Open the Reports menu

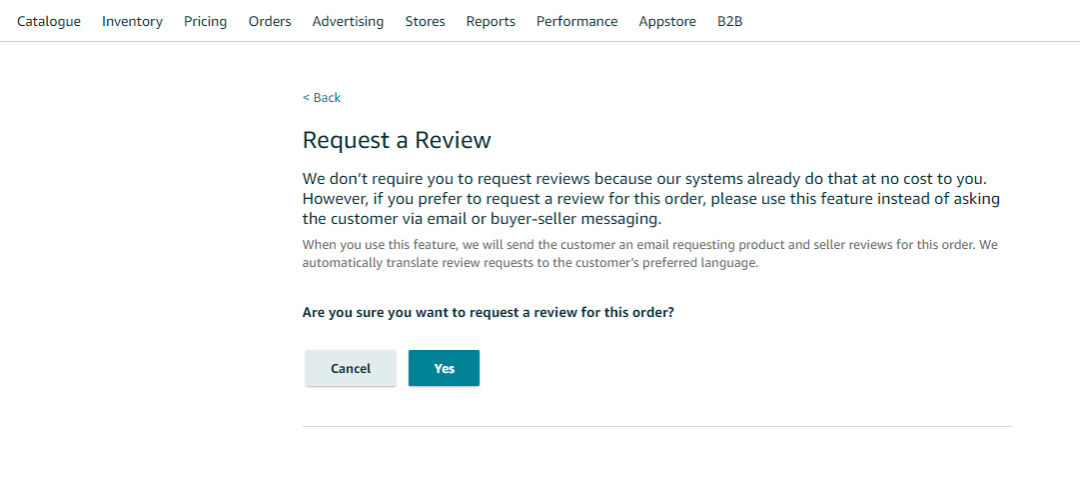(491, 21)
